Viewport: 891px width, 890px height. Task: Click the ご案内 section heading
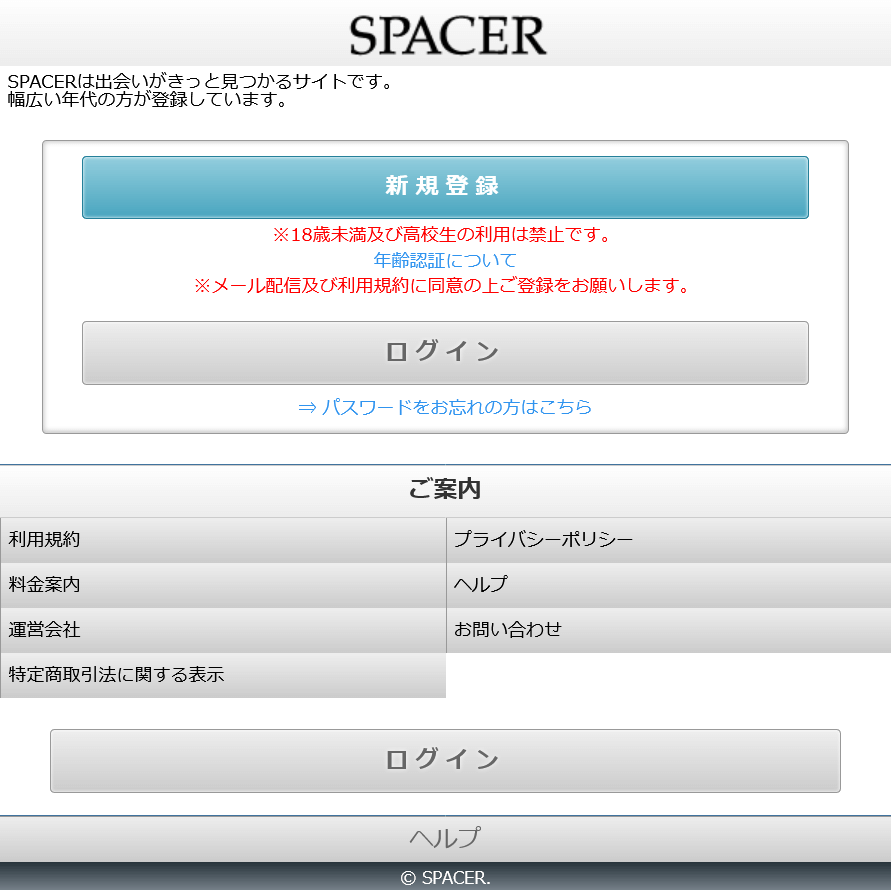point(445,489)
